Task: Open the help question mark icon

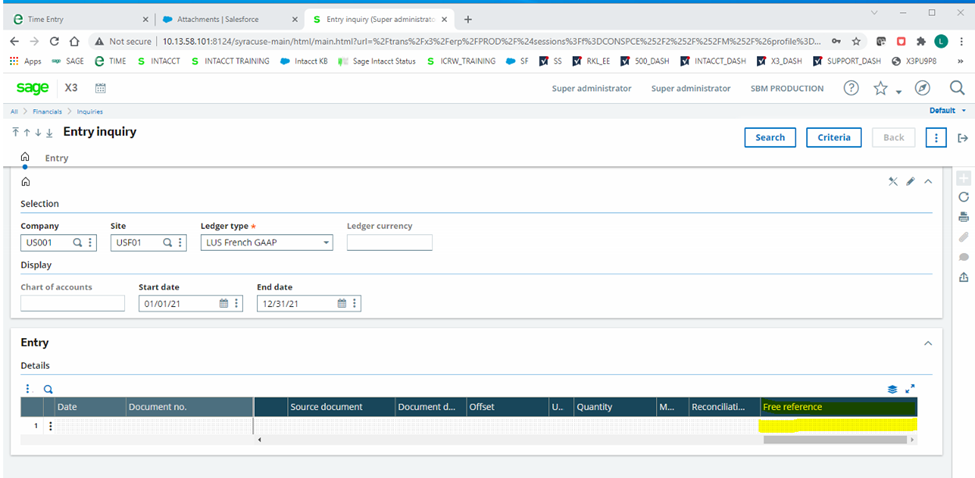Action: 850,88
